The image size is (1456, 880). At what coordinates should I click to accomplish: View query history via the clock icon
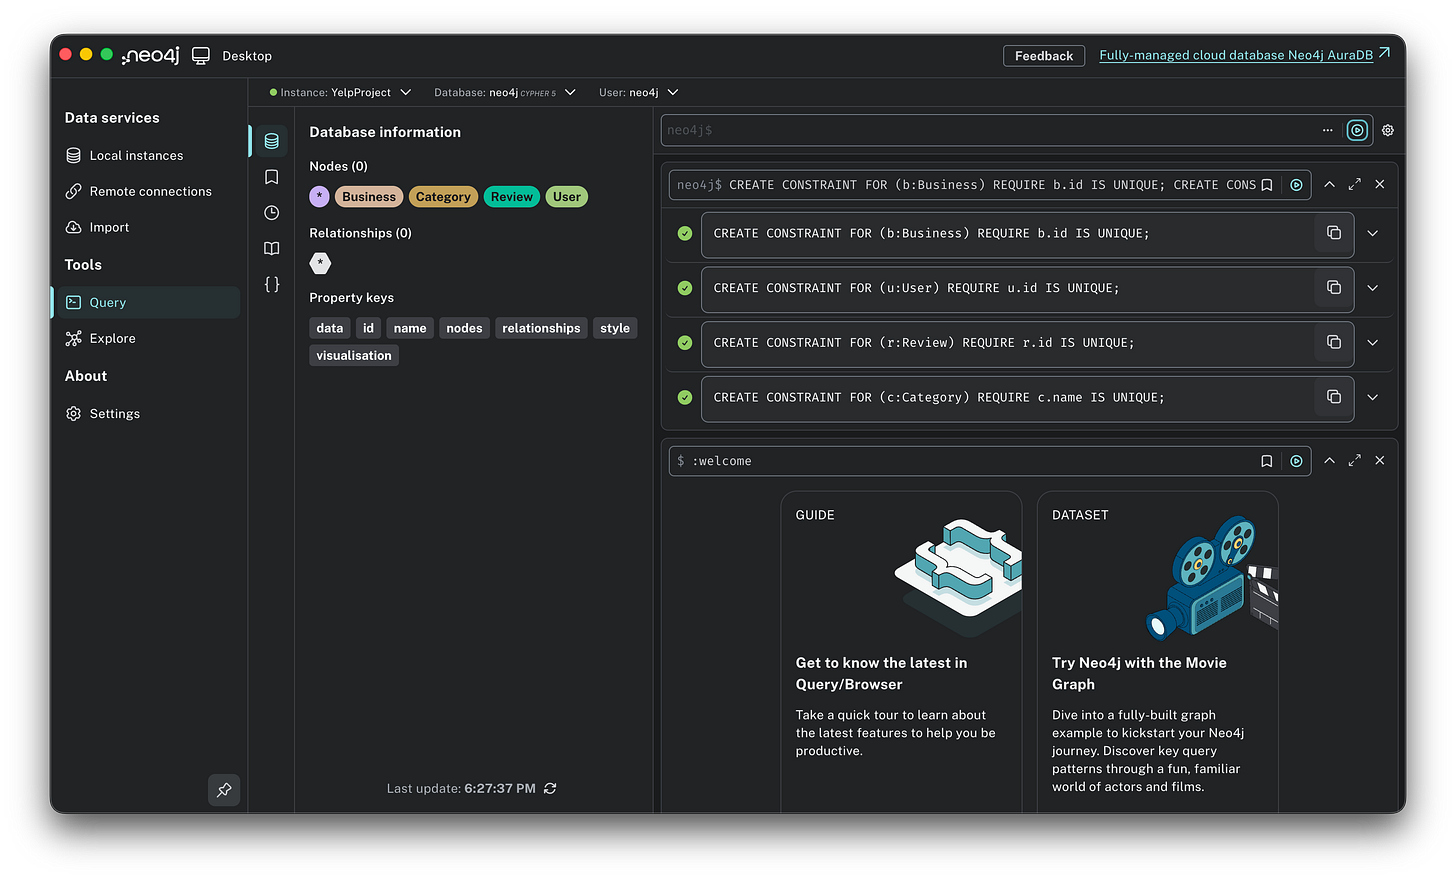(x=271, y=212)
